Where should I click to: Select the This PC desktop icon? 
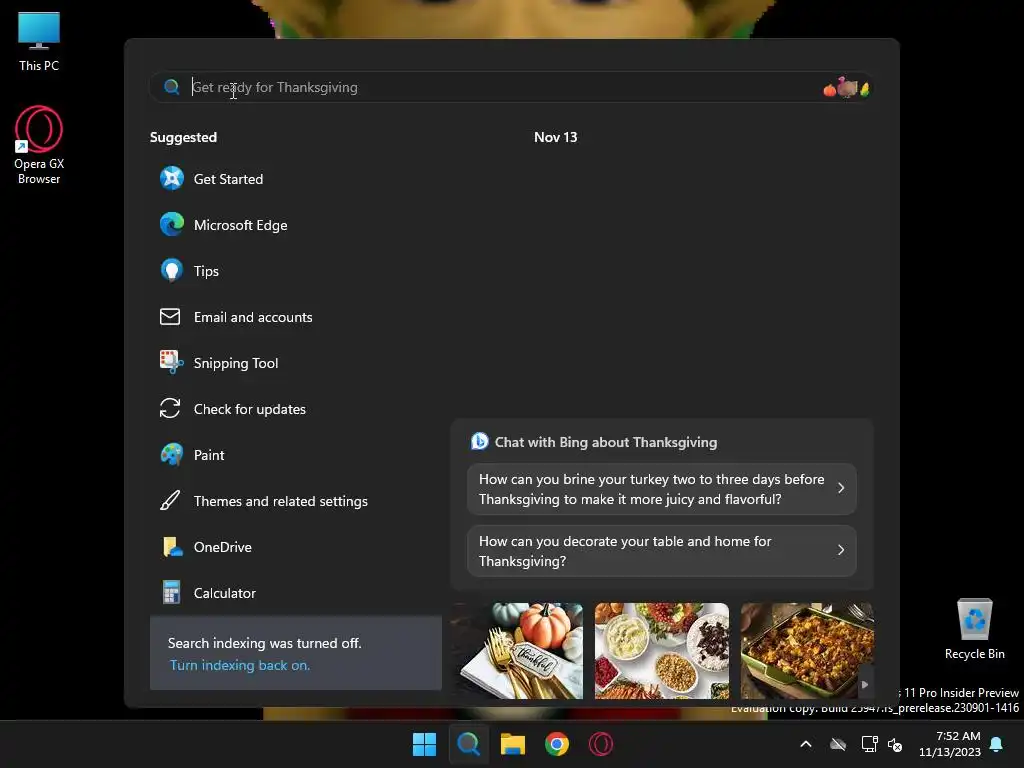(x=39, y=41)
